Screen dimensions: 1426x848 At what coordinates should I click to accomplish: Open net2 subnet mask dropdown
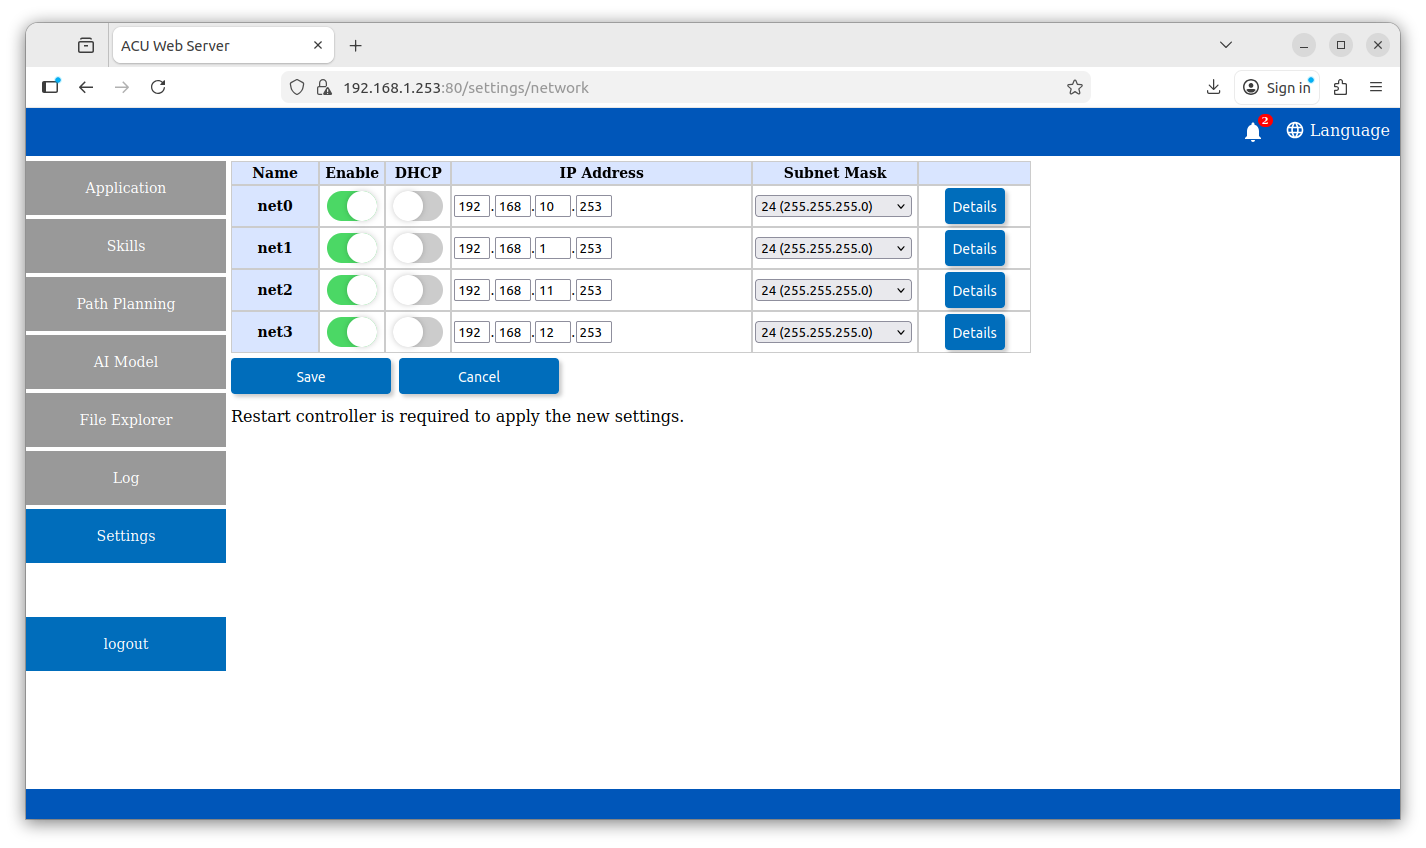pos(833,290)
